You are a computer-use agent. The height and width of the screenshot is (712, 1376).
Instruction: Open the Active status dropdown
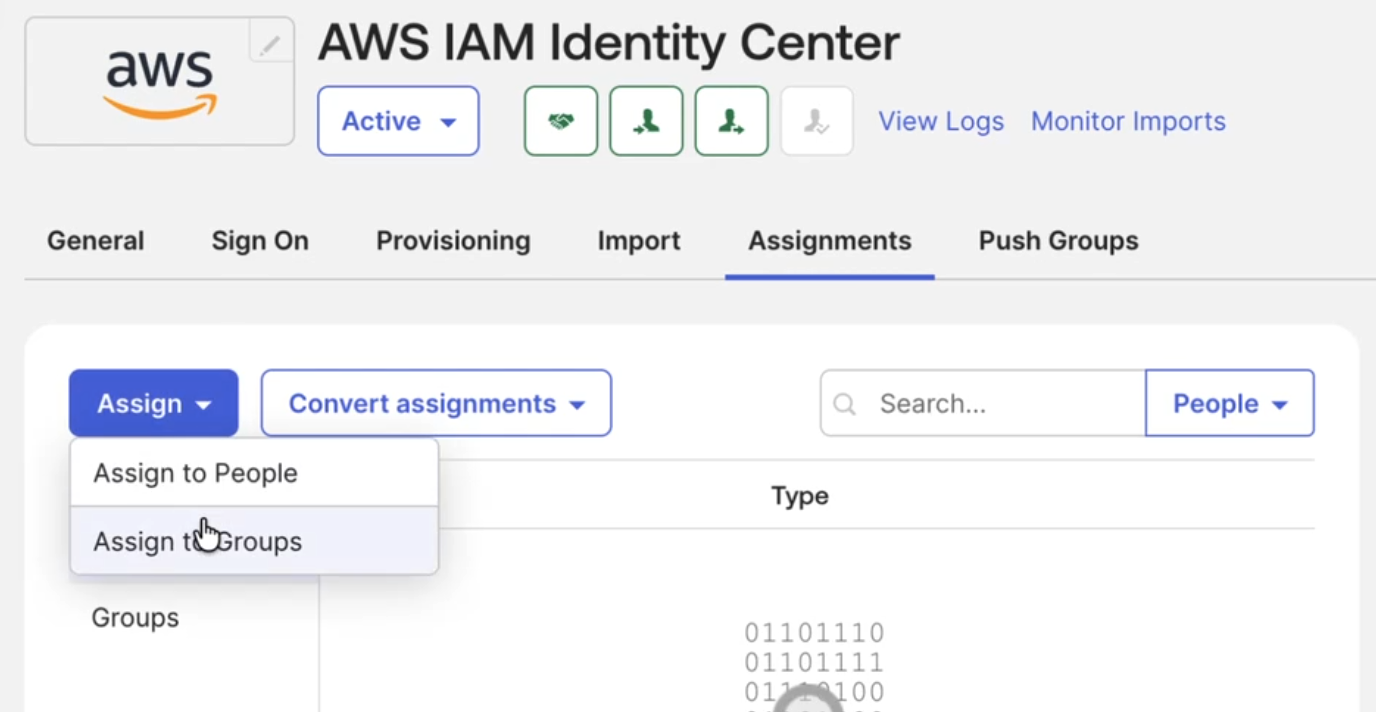[x=398, y=121]
